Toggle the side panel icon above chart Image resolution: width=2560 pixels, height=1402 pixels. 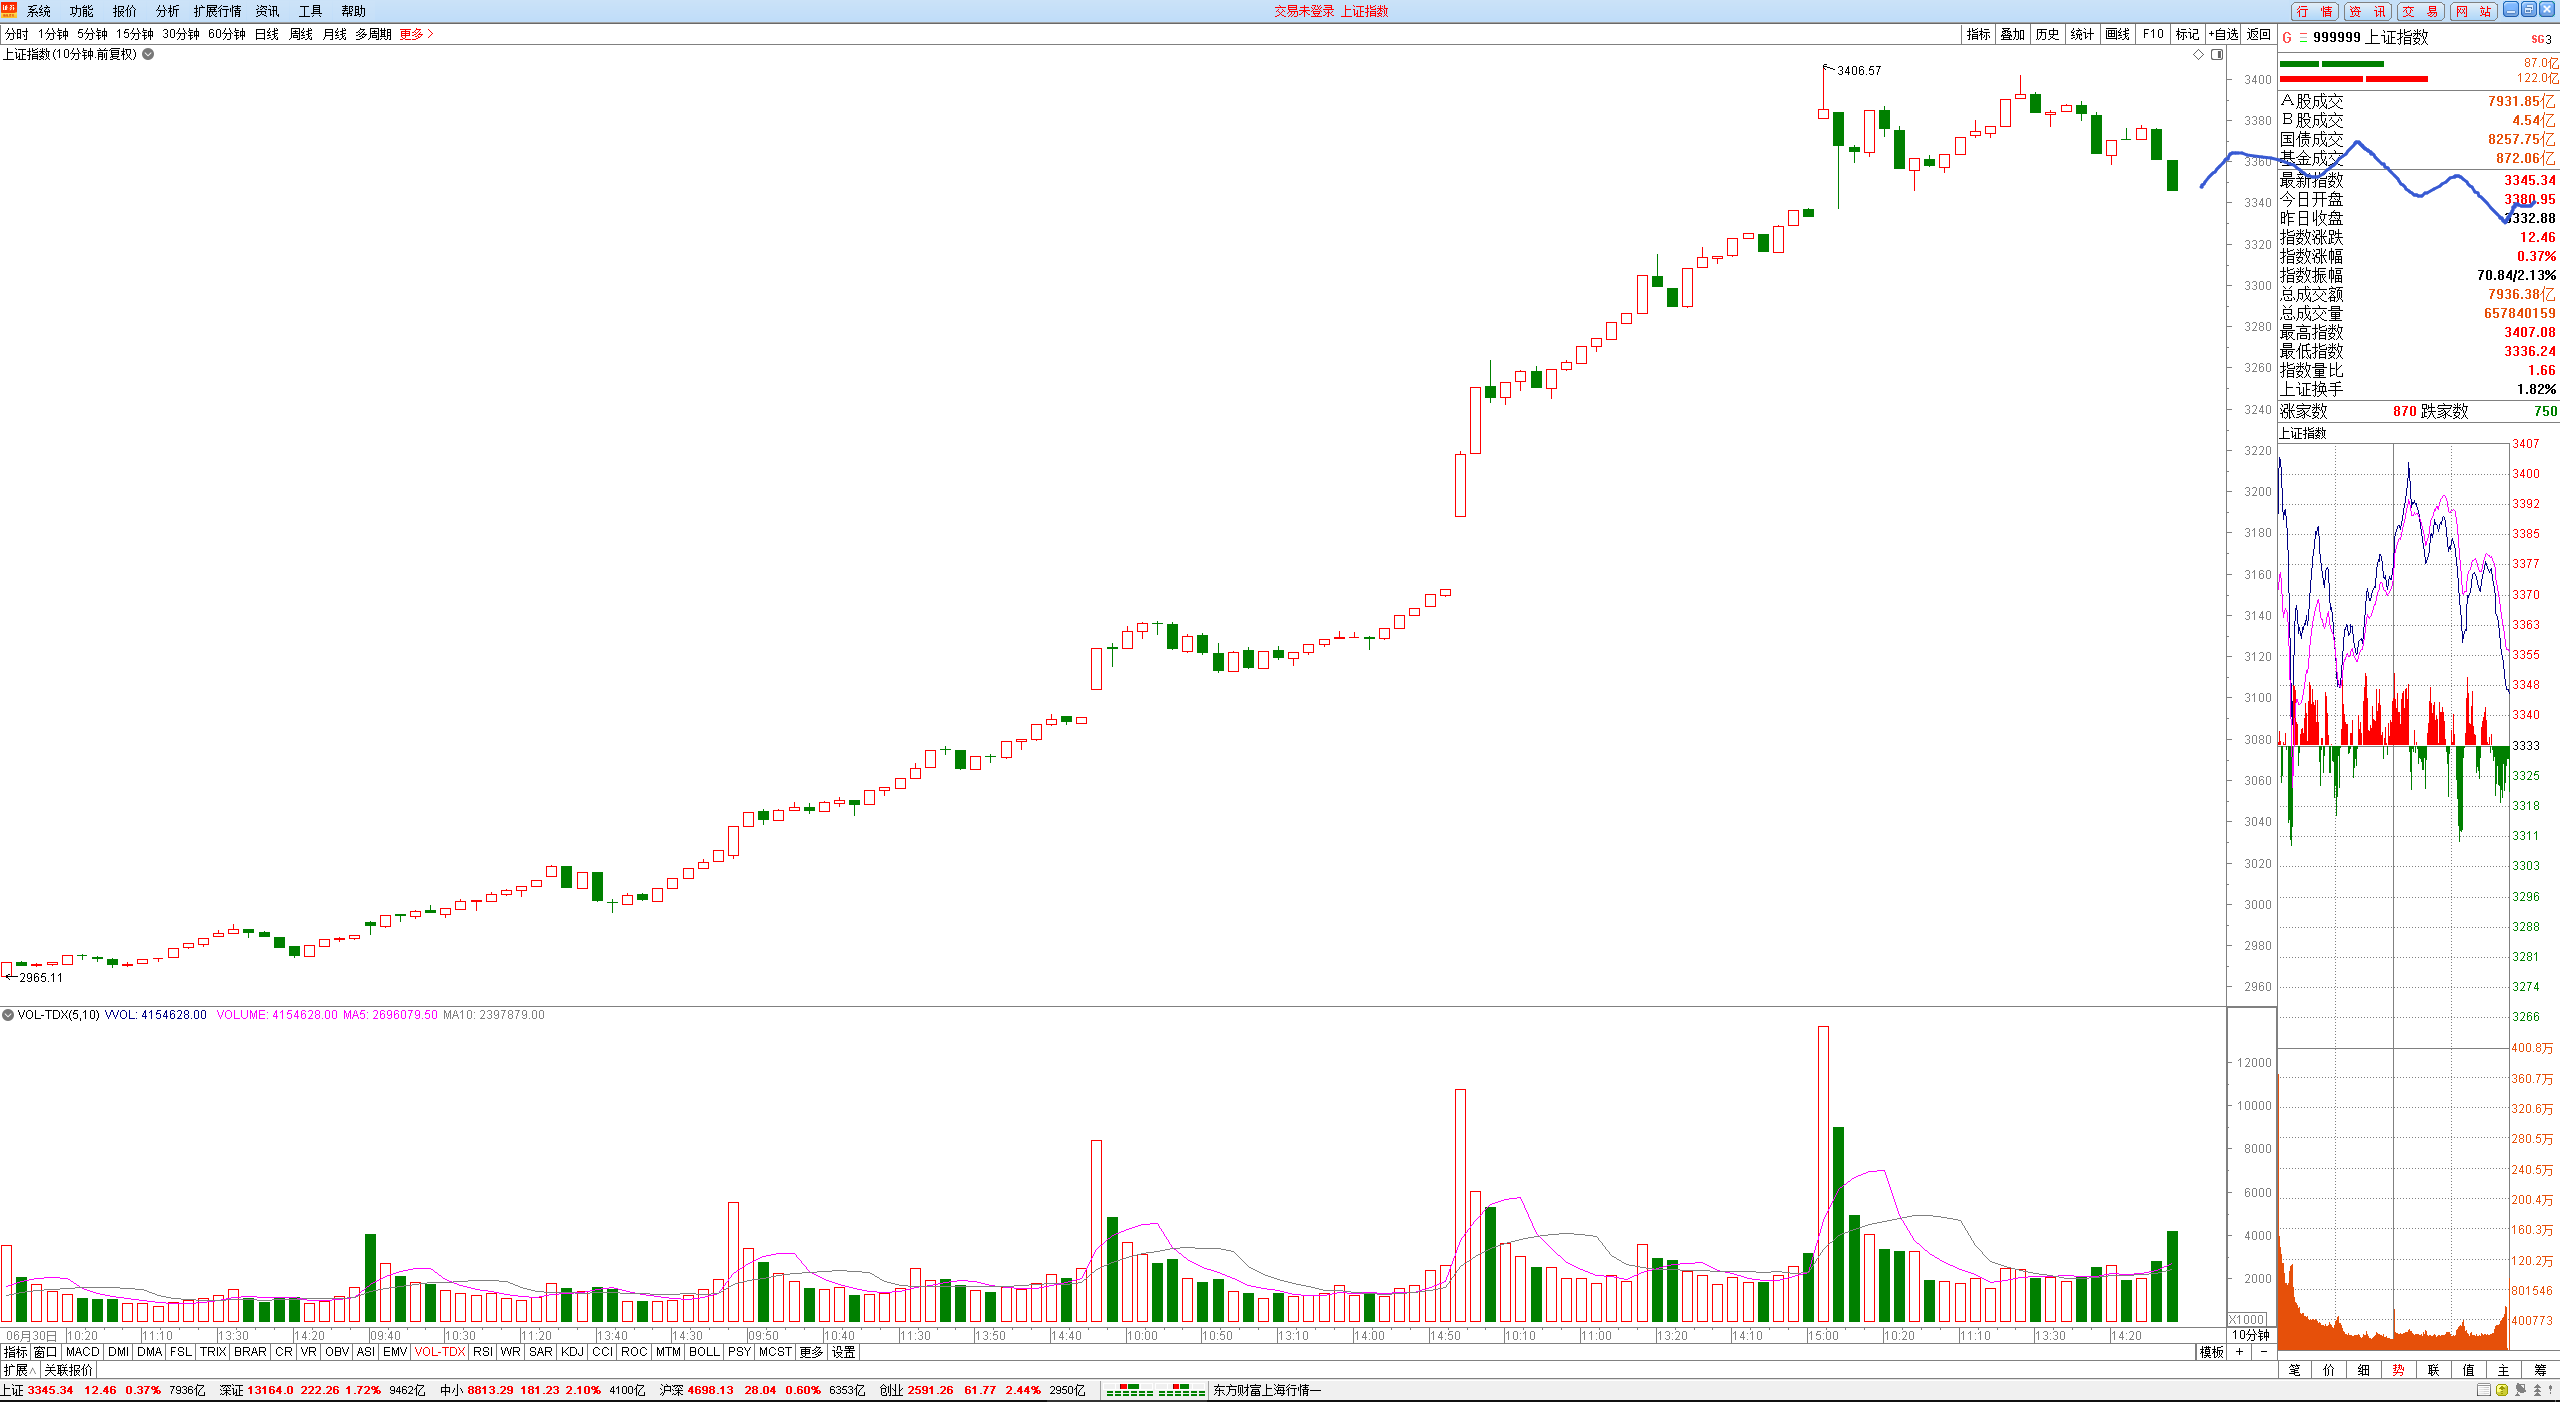click(x=2216, y=54)
